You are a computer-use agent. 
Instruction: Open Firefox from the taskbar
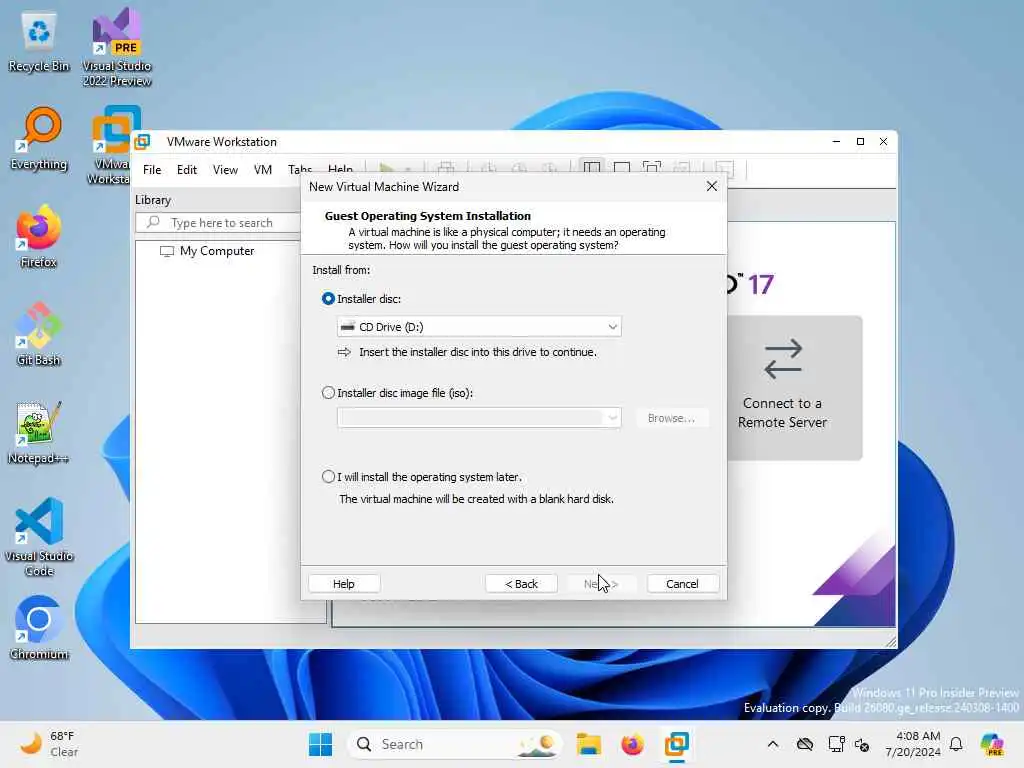coord(632,744)
